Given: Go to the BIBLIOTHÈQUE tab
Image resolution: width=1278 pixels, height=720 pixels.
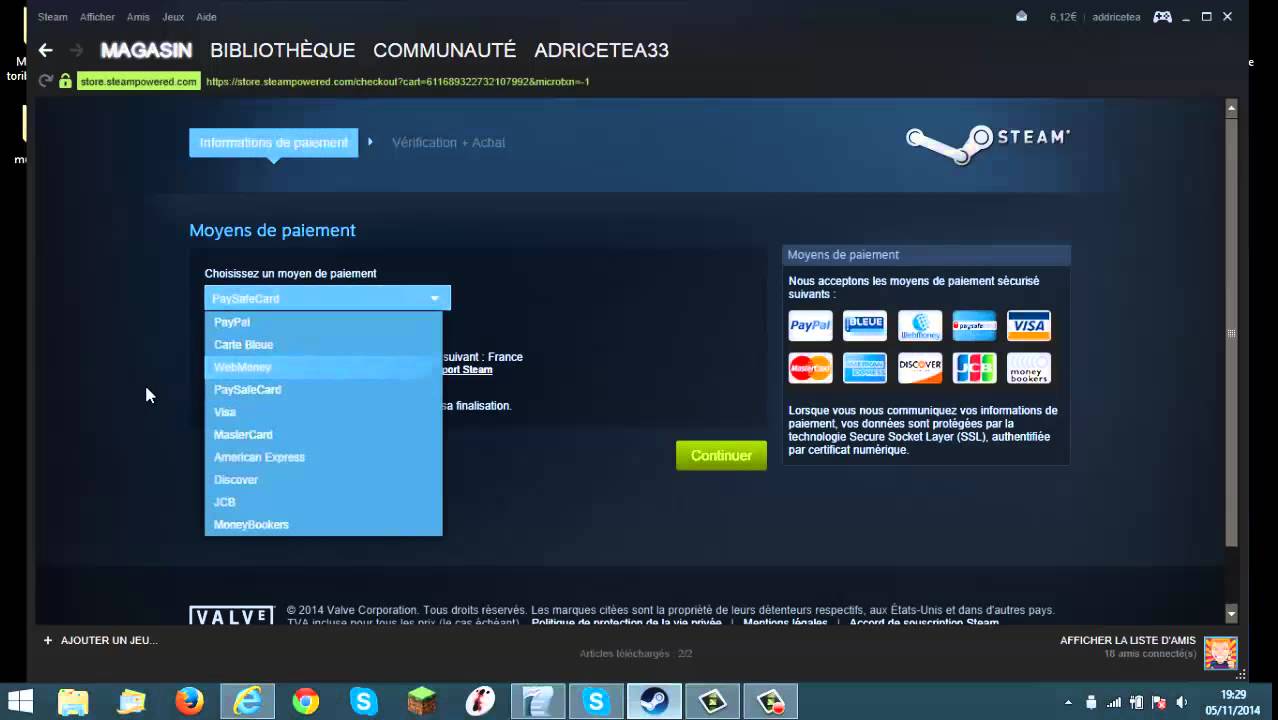Looking at the screenshot, I should pyautogui.click(x=283, y=50).
